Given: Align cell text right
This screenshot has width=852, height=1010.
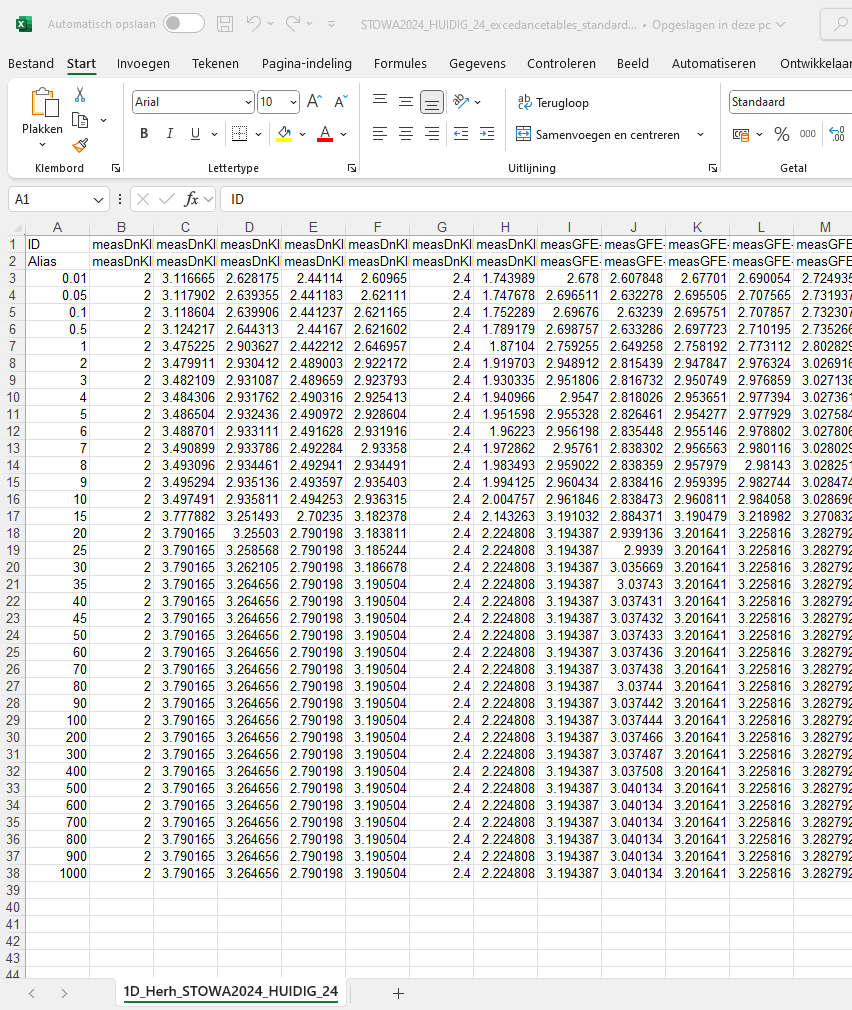Looking at the screenshot, I should tap(431, 134).
